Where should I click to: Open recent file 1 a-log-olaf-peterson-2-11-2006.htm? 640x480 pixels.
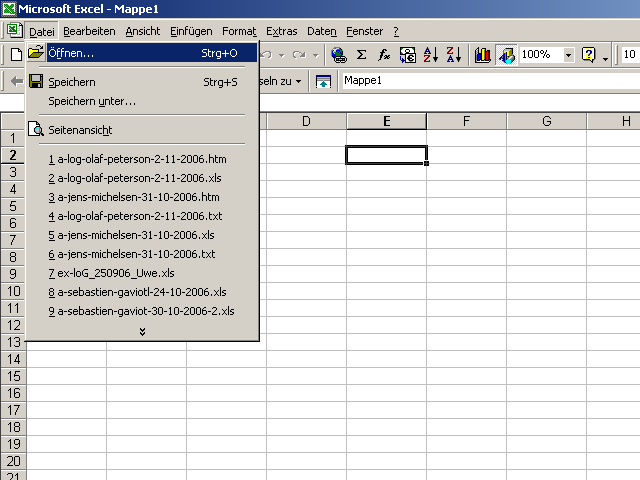pos(142,159)
